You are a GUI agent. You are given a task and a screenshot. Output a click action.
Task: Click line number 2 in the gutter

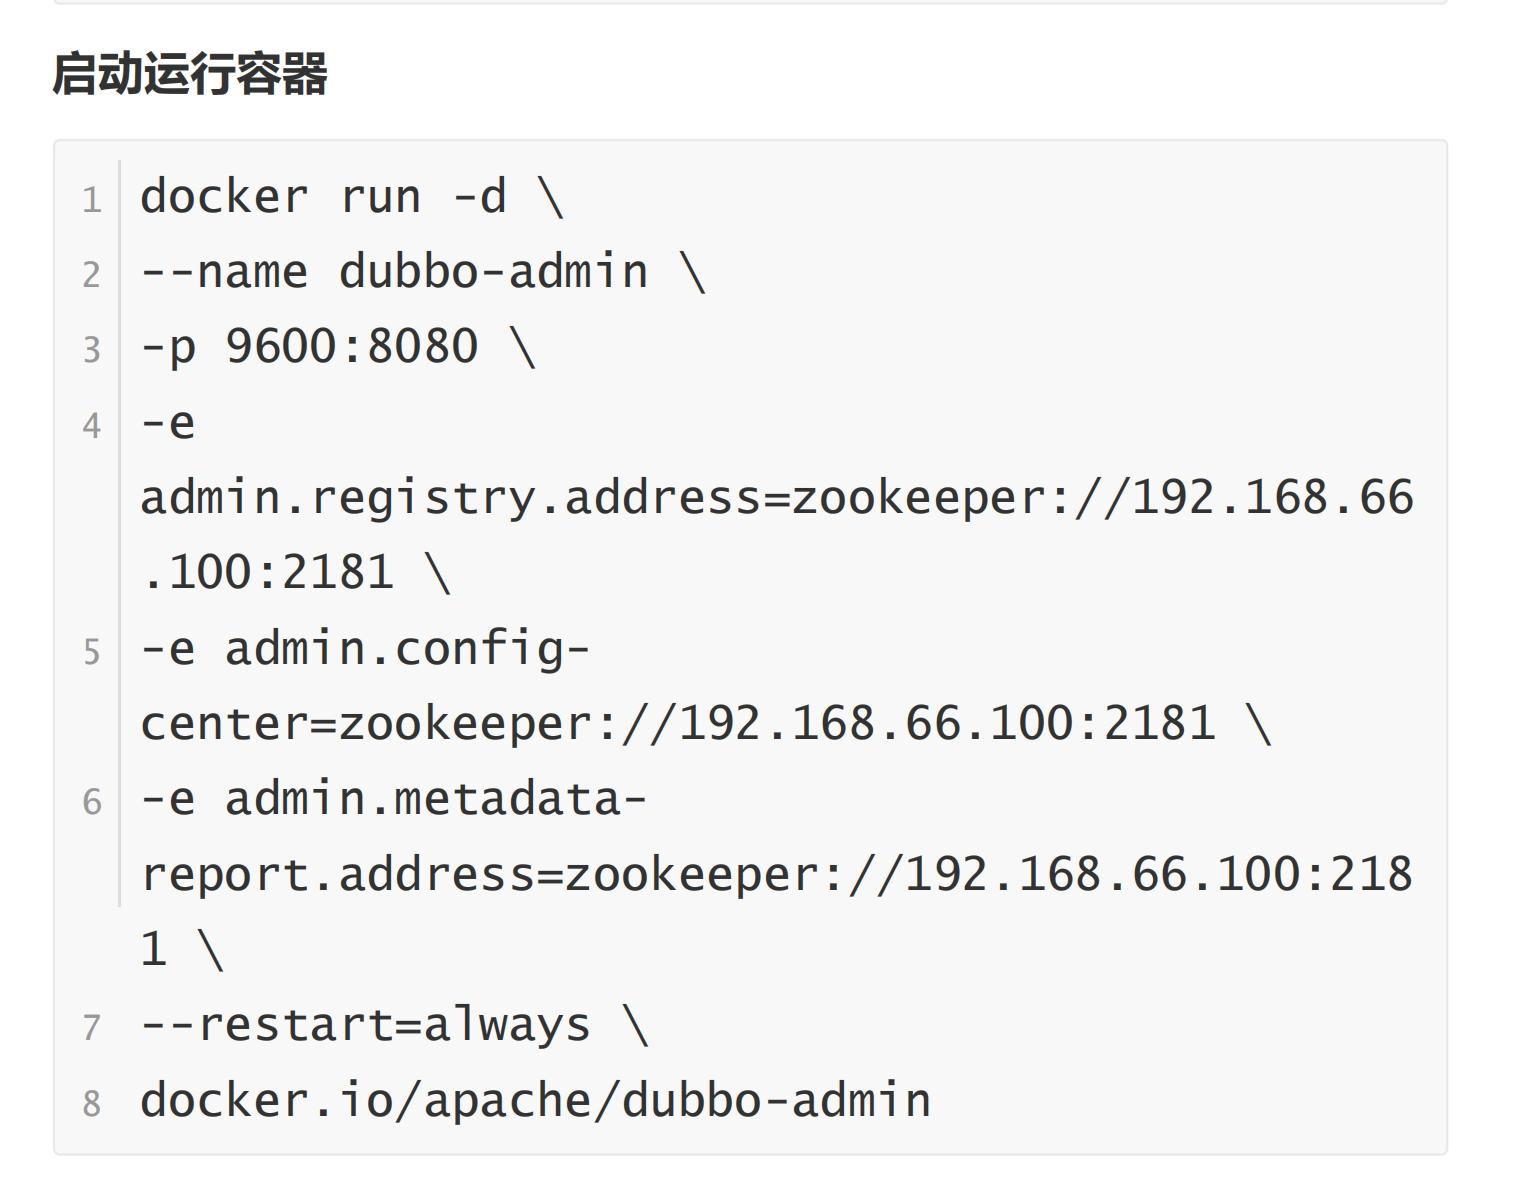tap(92, 274)
